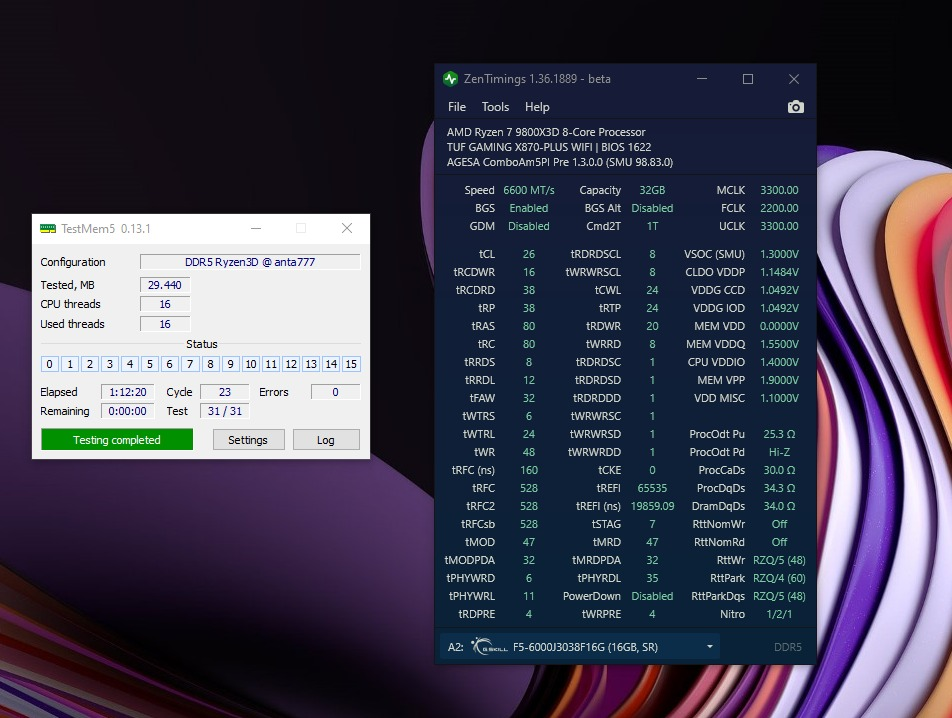Click the RttPark value RZQ/4 (60)
The height and width of the screenshot is (718, 952).
[779, 578]
